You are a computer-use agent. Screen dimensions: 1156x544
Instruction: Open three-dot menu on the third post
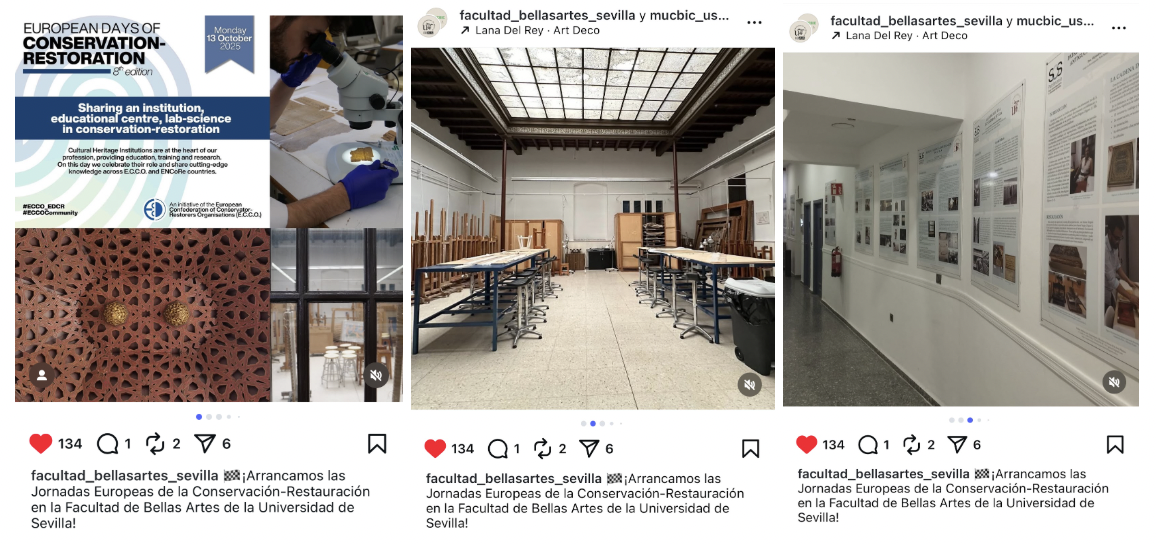[x=1119, y=28]
